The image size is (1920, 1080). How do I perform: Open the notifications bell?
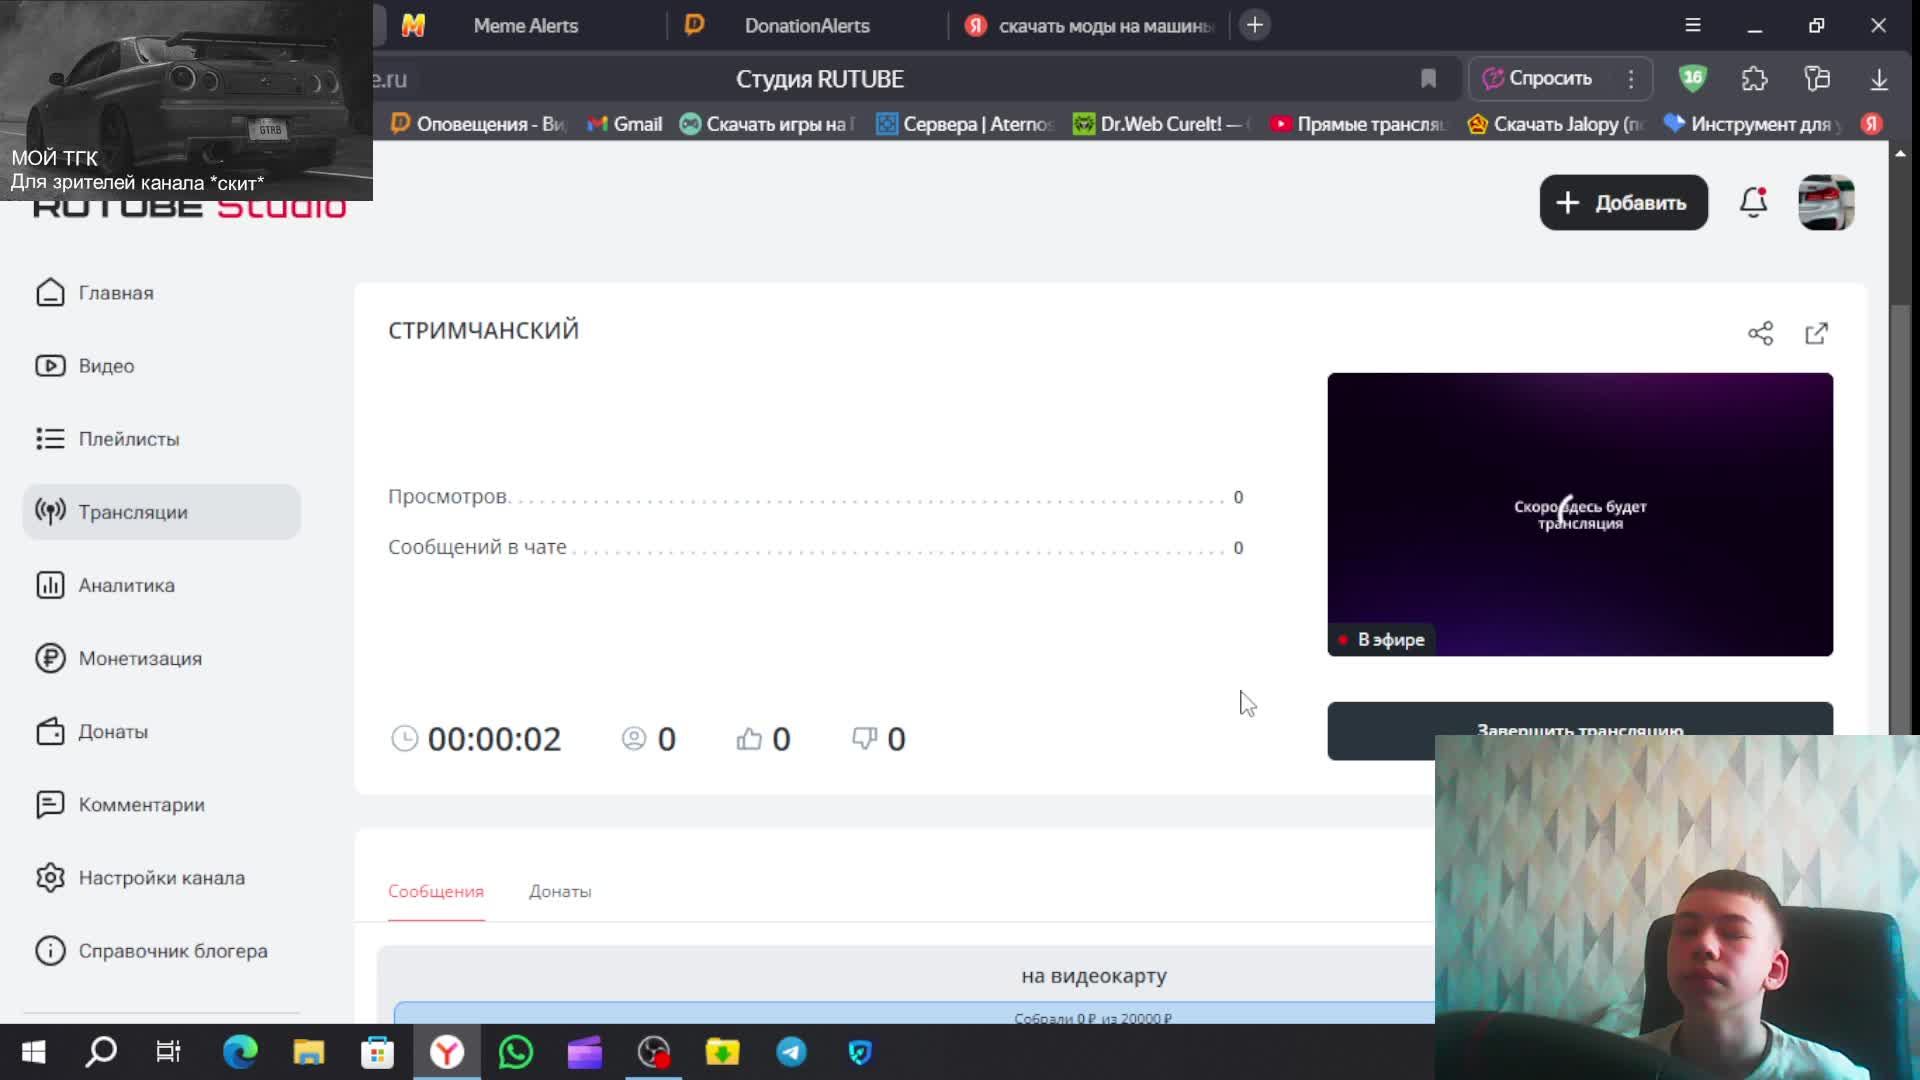pos(1753,203)
